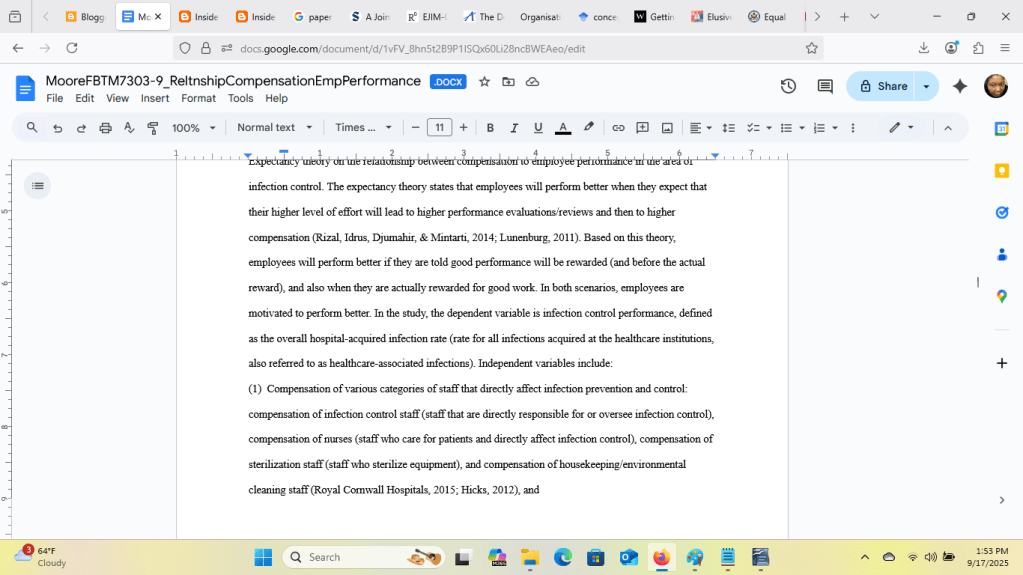Open the comments panel icon

(x=825, y=86)
